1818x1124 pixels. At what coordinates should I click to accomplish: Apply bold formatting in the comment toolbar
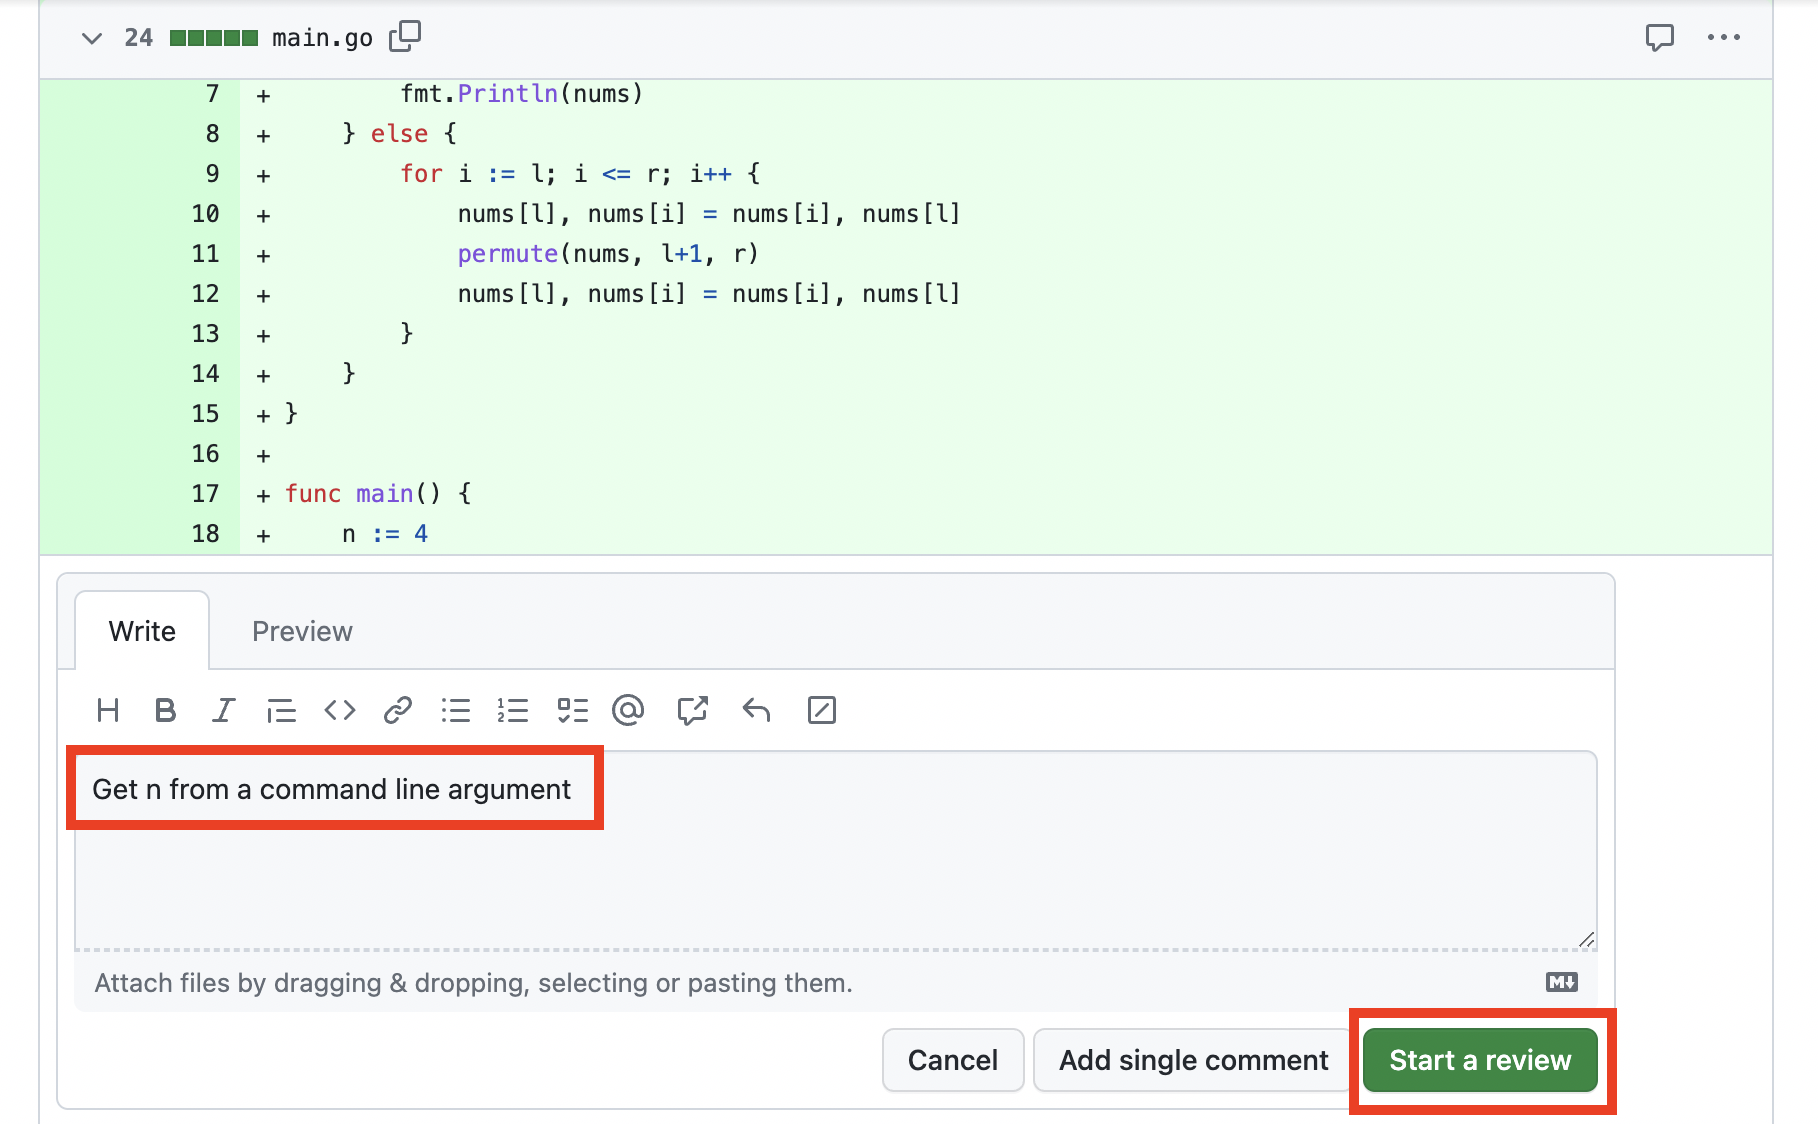tap(165, 710)
